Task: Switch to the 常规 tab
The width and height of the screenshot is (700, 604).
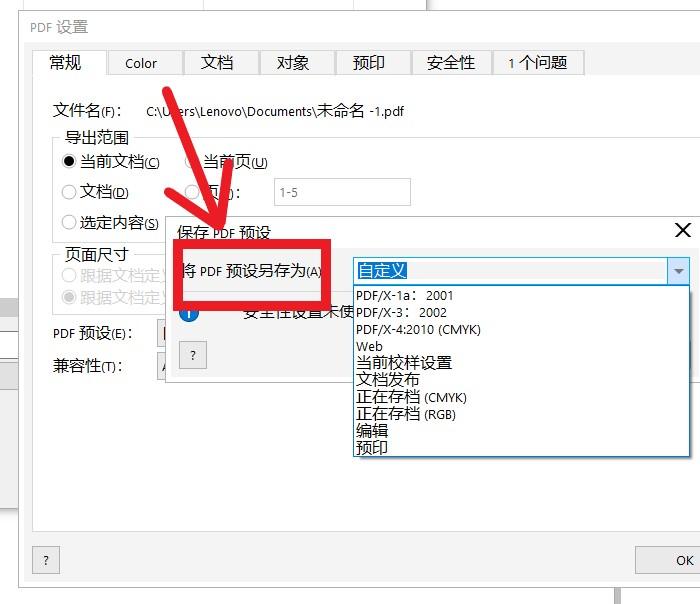Action: coord(69,62)
